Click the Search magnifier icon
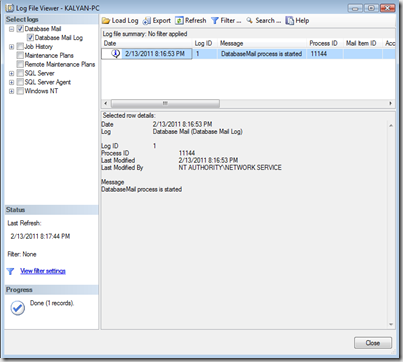The image size is (403, 362). tap(249, 21)
